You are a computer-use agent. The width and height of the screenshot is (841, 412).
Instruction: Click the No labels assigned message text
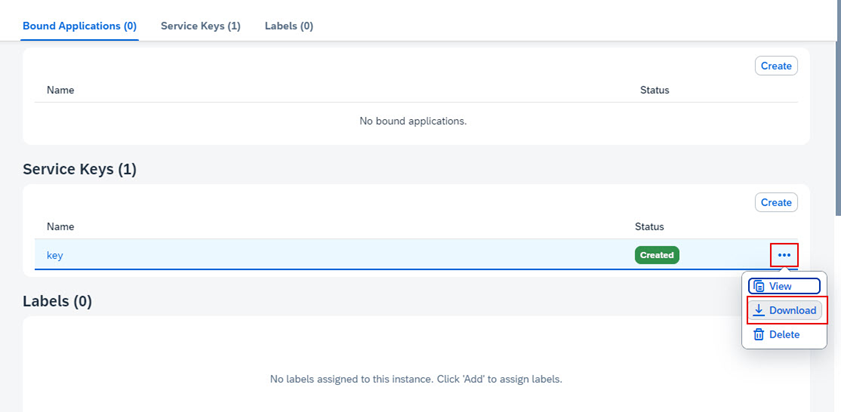415,379
